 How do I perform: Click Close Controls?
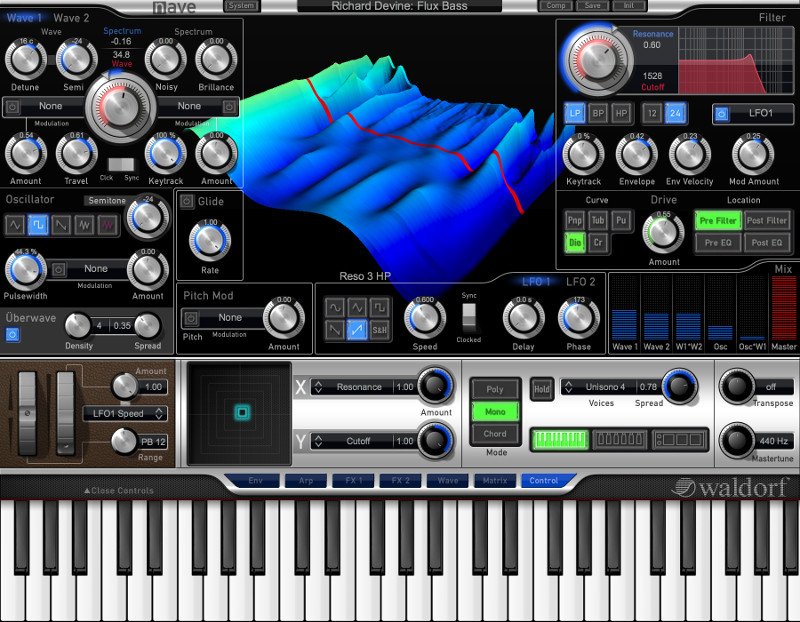[119, 491]
